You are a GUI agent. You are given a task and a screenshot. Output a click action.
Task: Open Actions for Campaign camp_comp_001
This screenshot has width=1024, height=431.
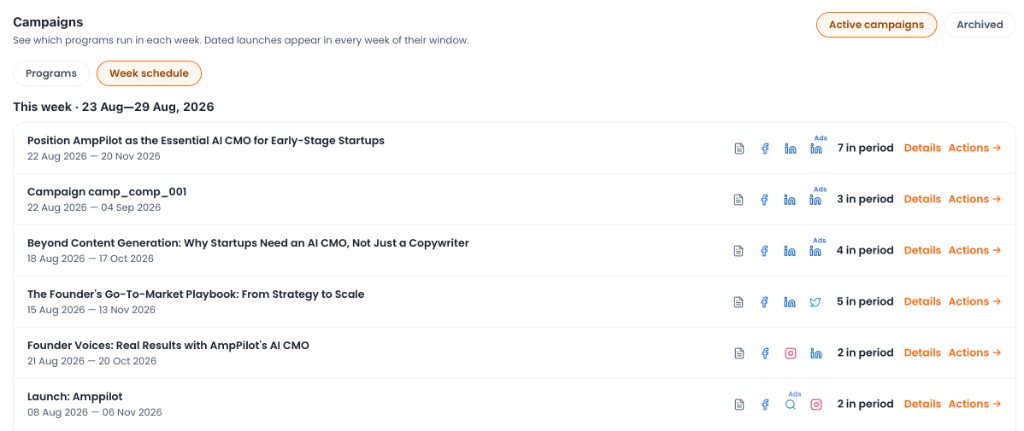pos(974,199)
